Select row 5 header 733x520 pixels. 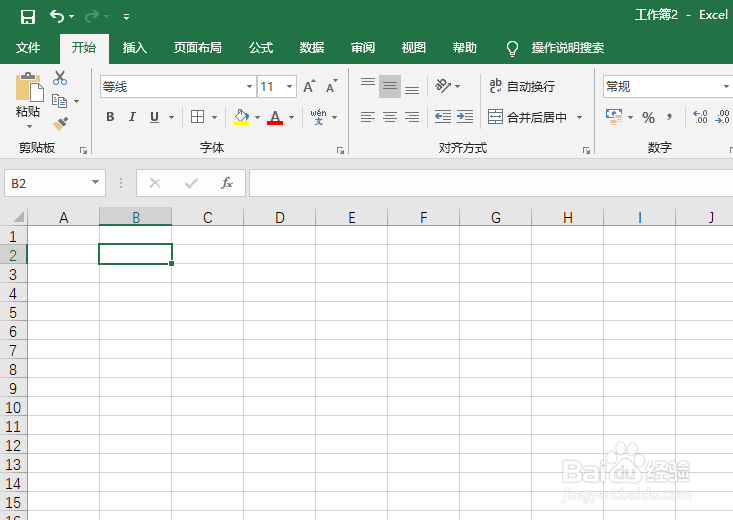(13, 312)
